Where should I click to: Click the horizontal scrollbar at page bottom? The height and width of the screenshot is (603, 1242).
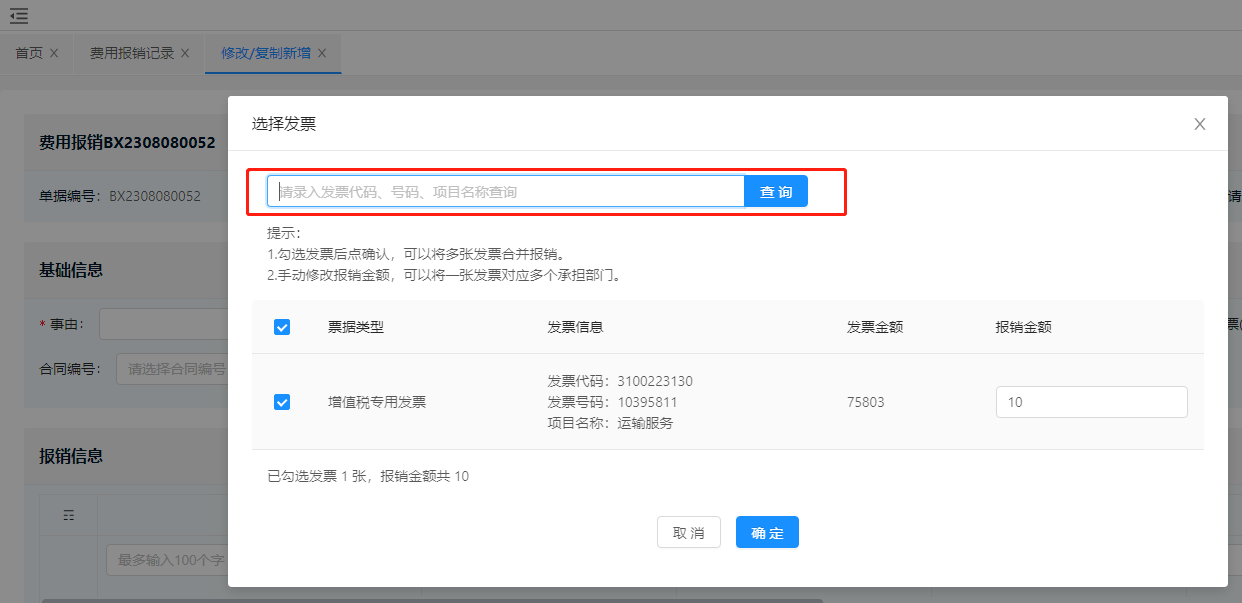pos(432,600)
